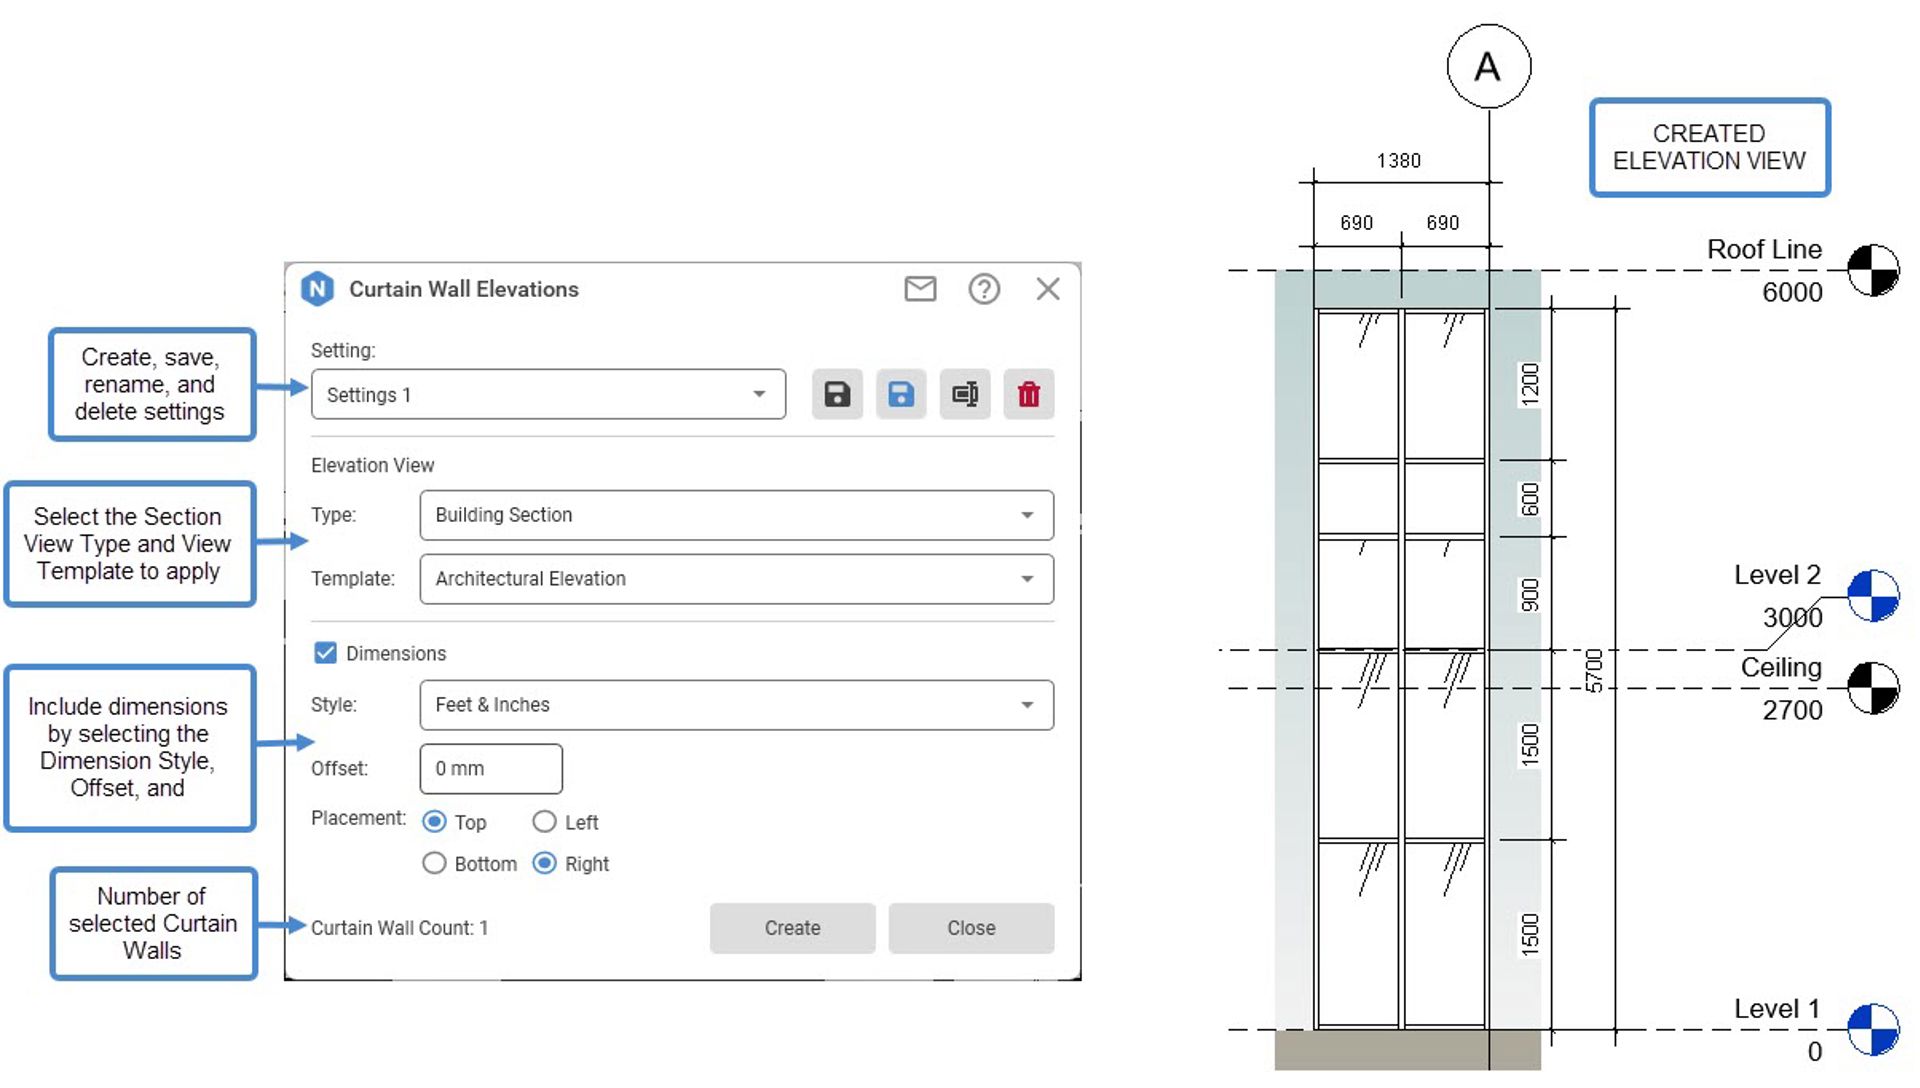
Task: Select the Left placement radio button
Action: tap(544, 821)
